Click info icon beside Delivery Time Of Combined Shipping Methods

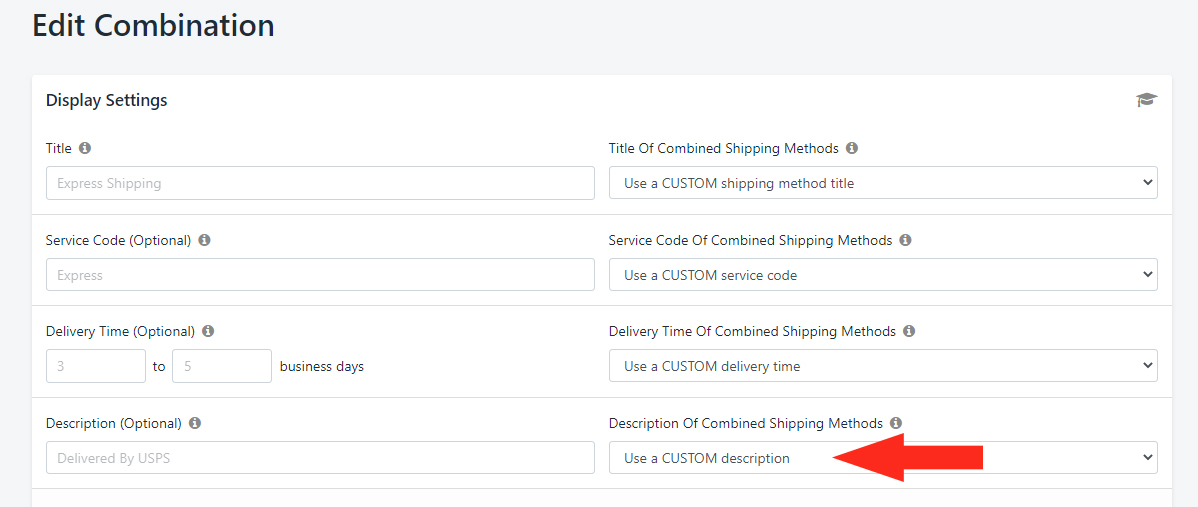[908, 331]
